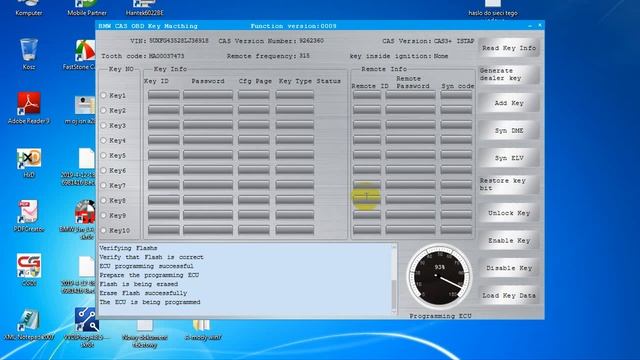Launch Adobe Reader 9 from desktop
Viewport: 640px width, 360px height.
(x=29, y=108)
